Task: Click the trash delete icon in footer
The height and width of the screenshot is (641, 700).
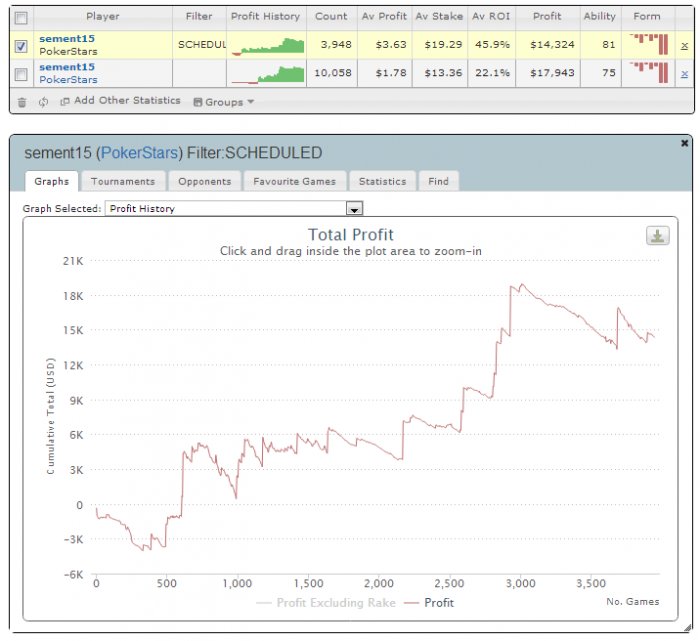Action: (22, 102)
